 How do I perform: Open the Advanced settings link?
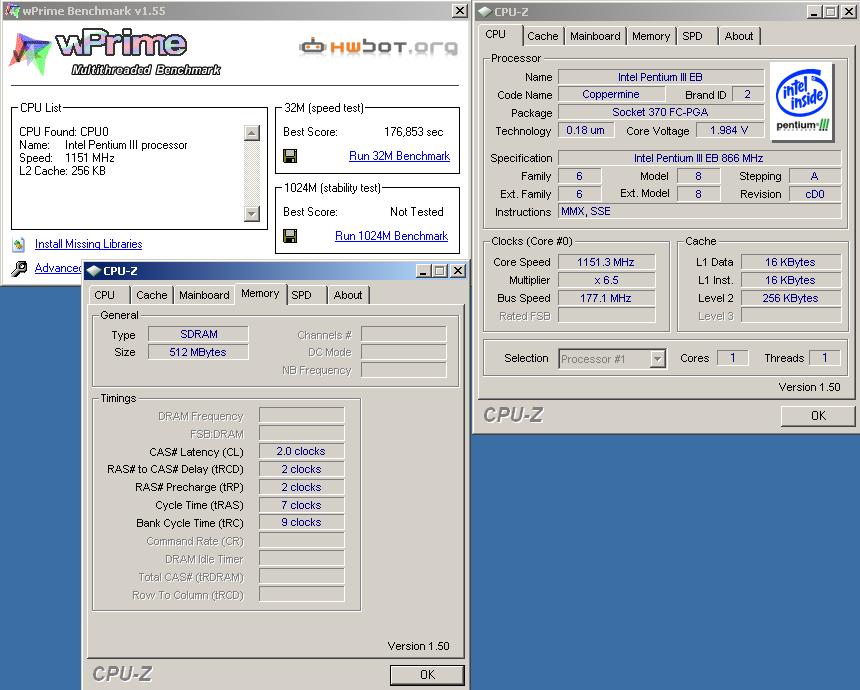(58, 268)
